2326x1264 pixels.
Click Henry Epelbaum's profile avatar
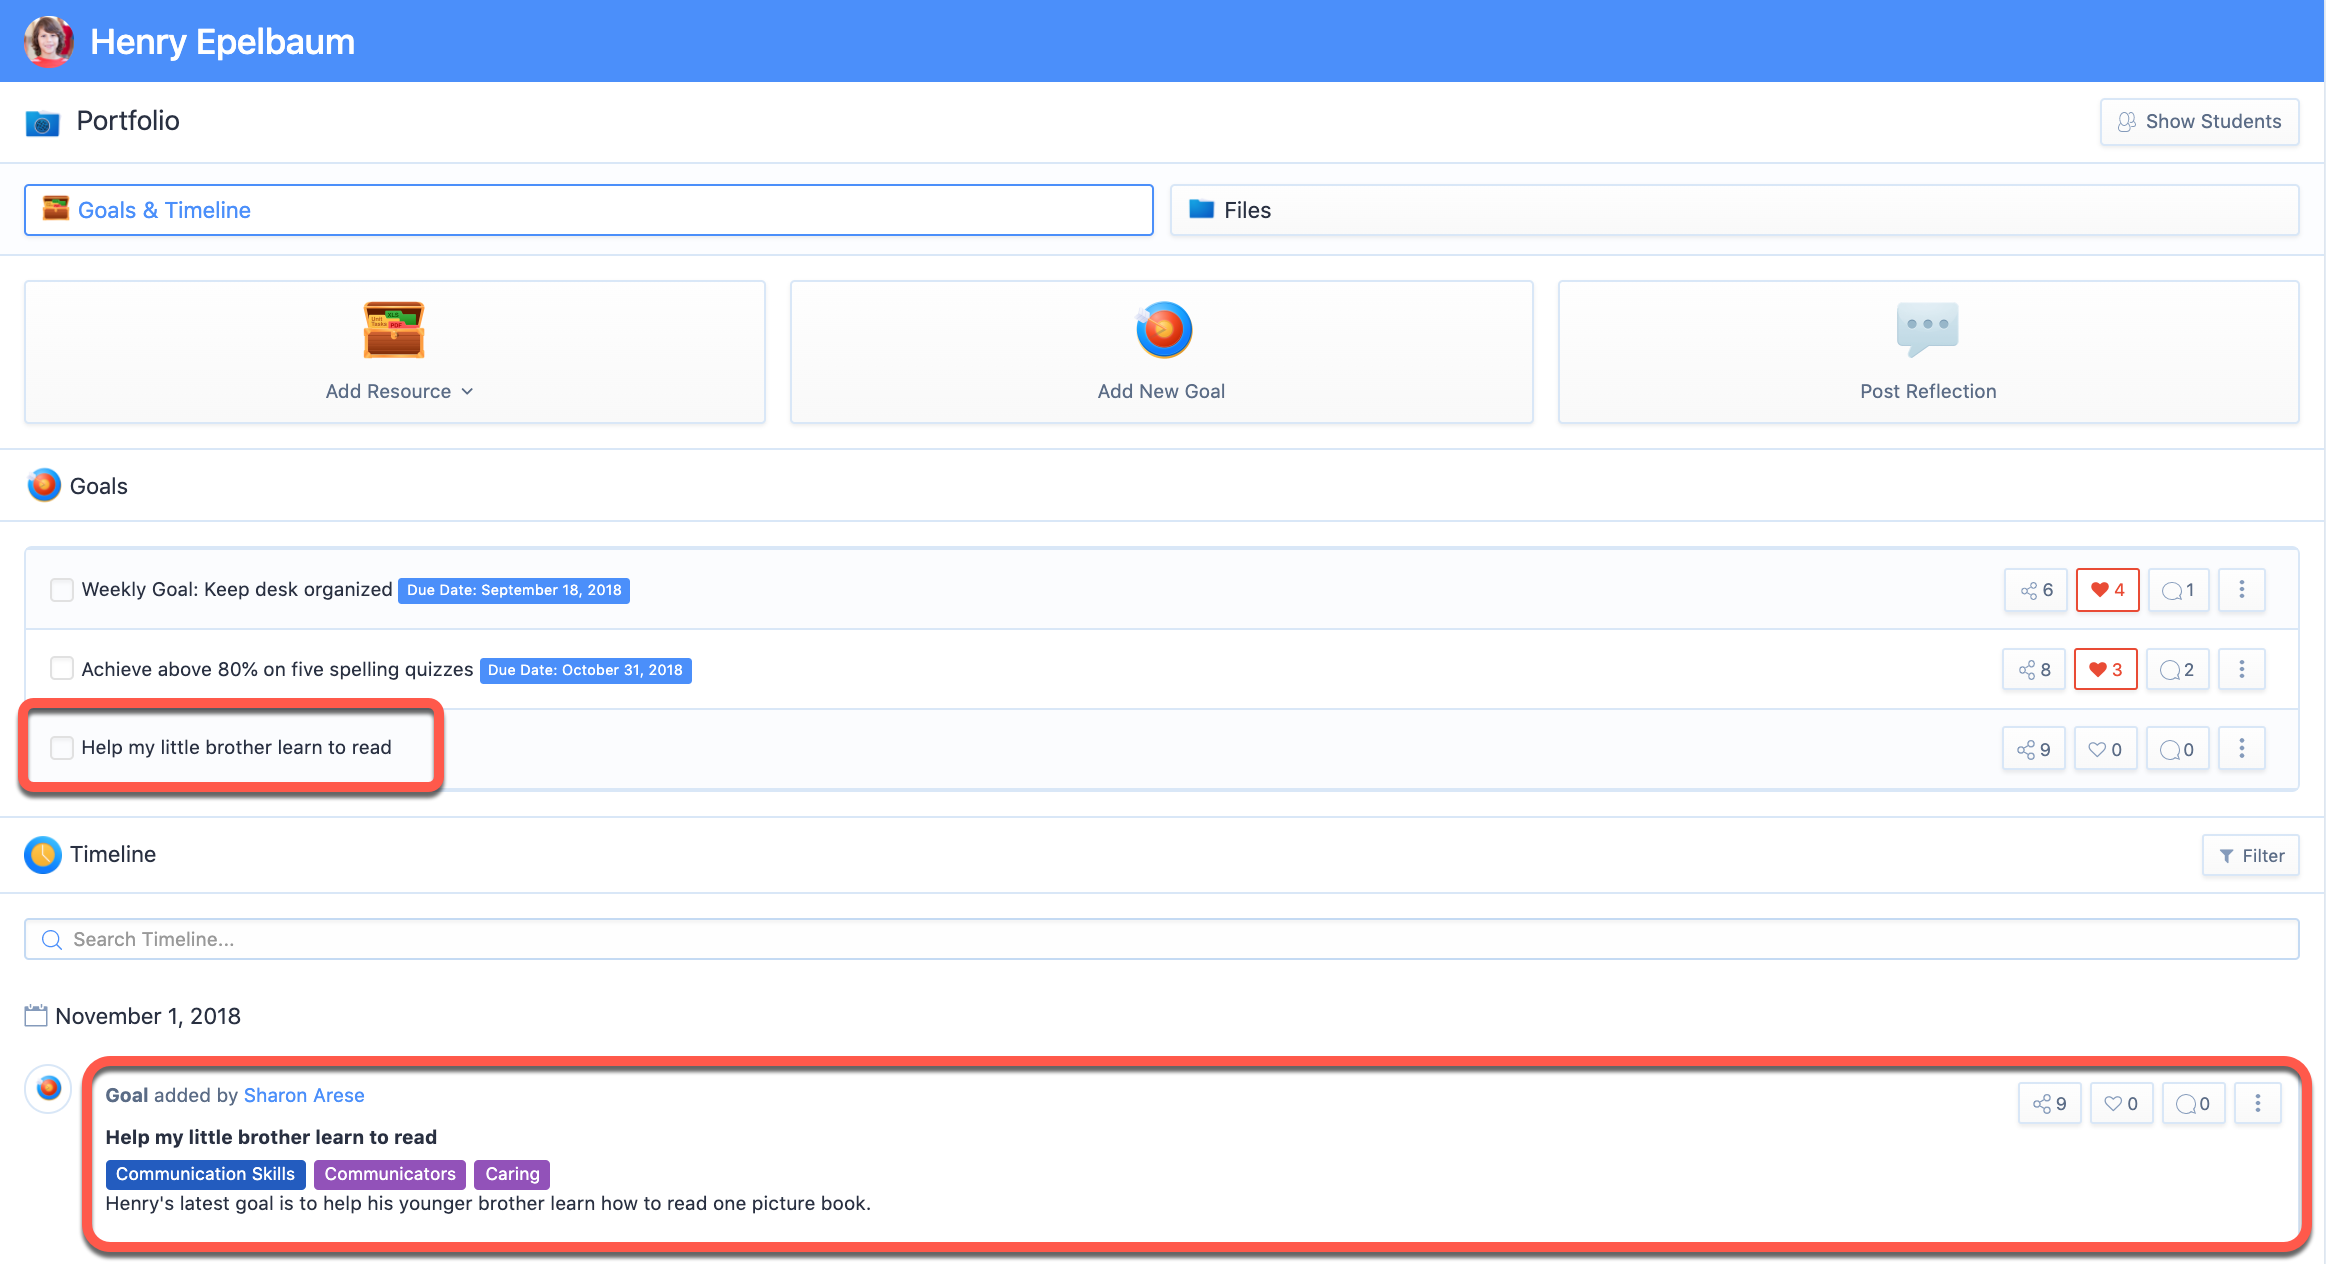tap(48, 41)
